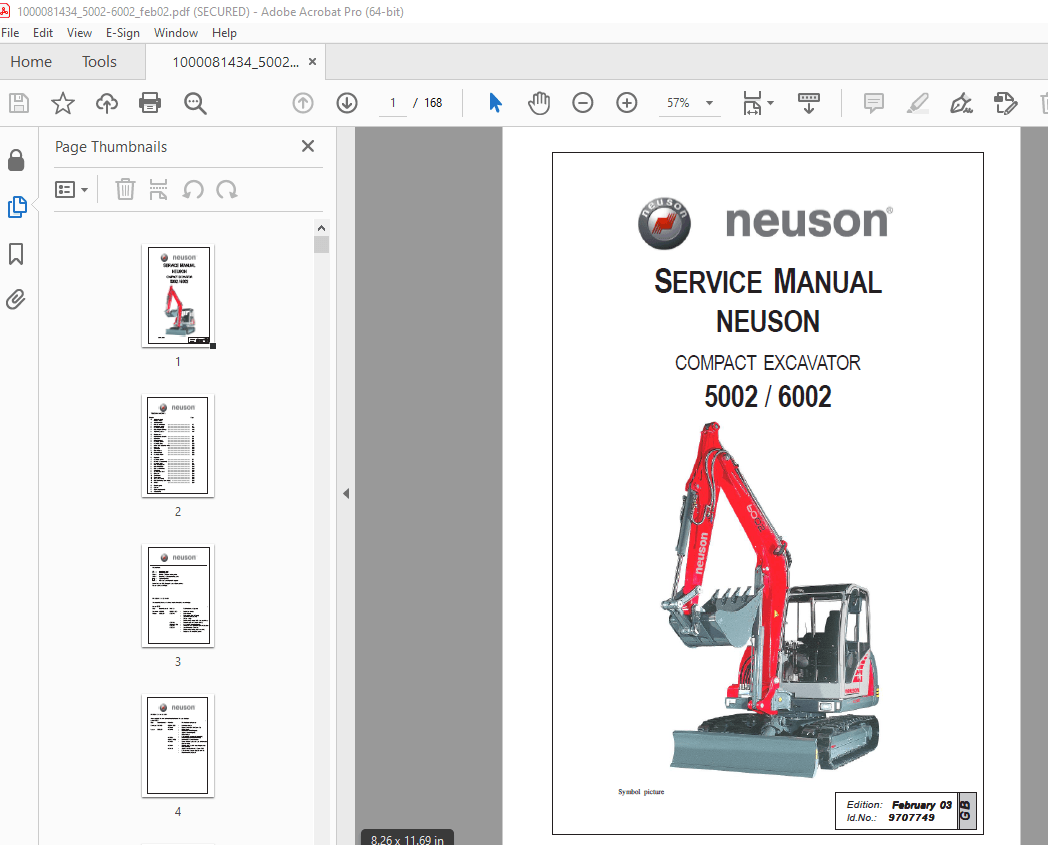Viewport: 1048px width, 845px height.
Task: Open the Fill & Sign pen tool
Action: [961, 103]
